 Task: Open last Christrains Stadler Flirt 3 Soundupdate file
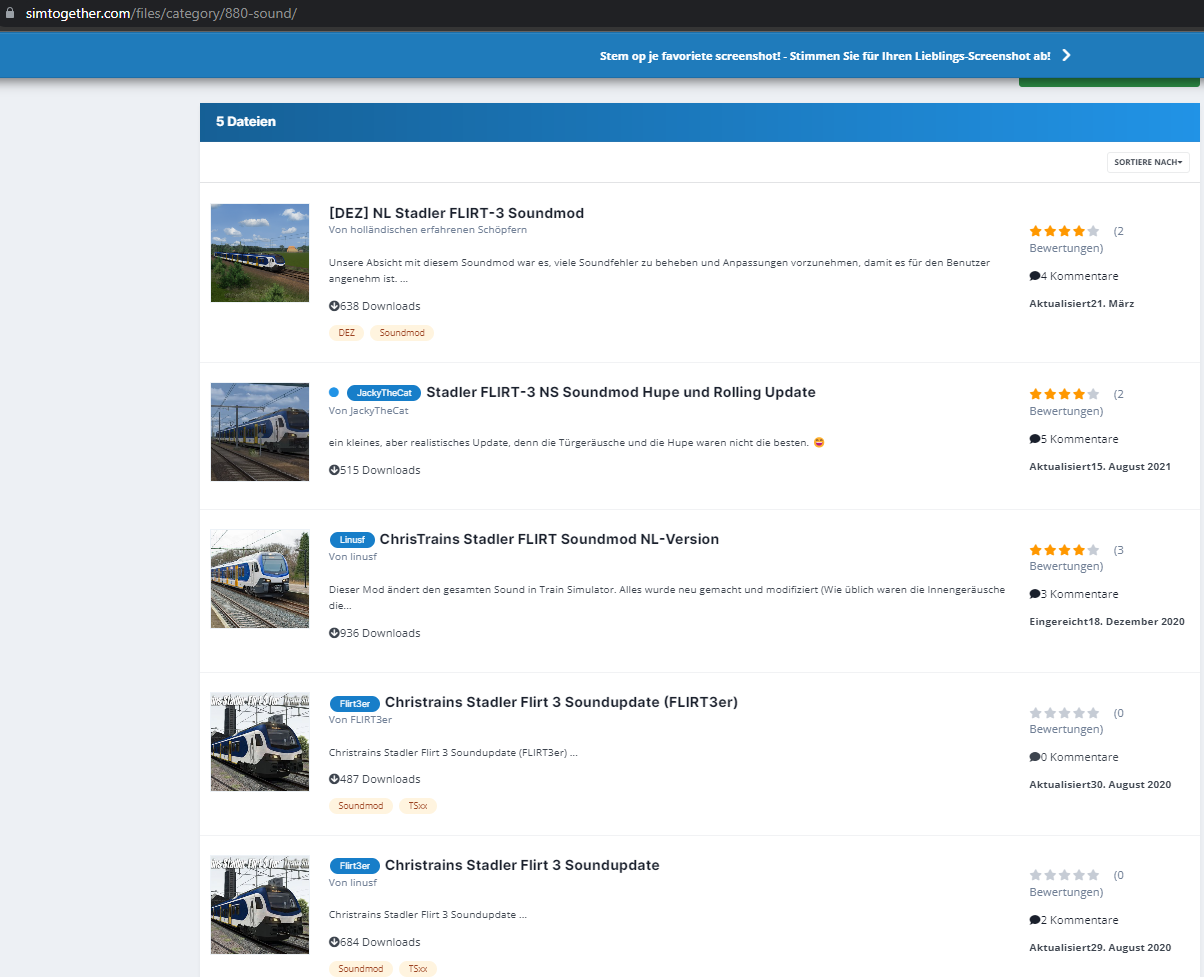tap(522, 865)
